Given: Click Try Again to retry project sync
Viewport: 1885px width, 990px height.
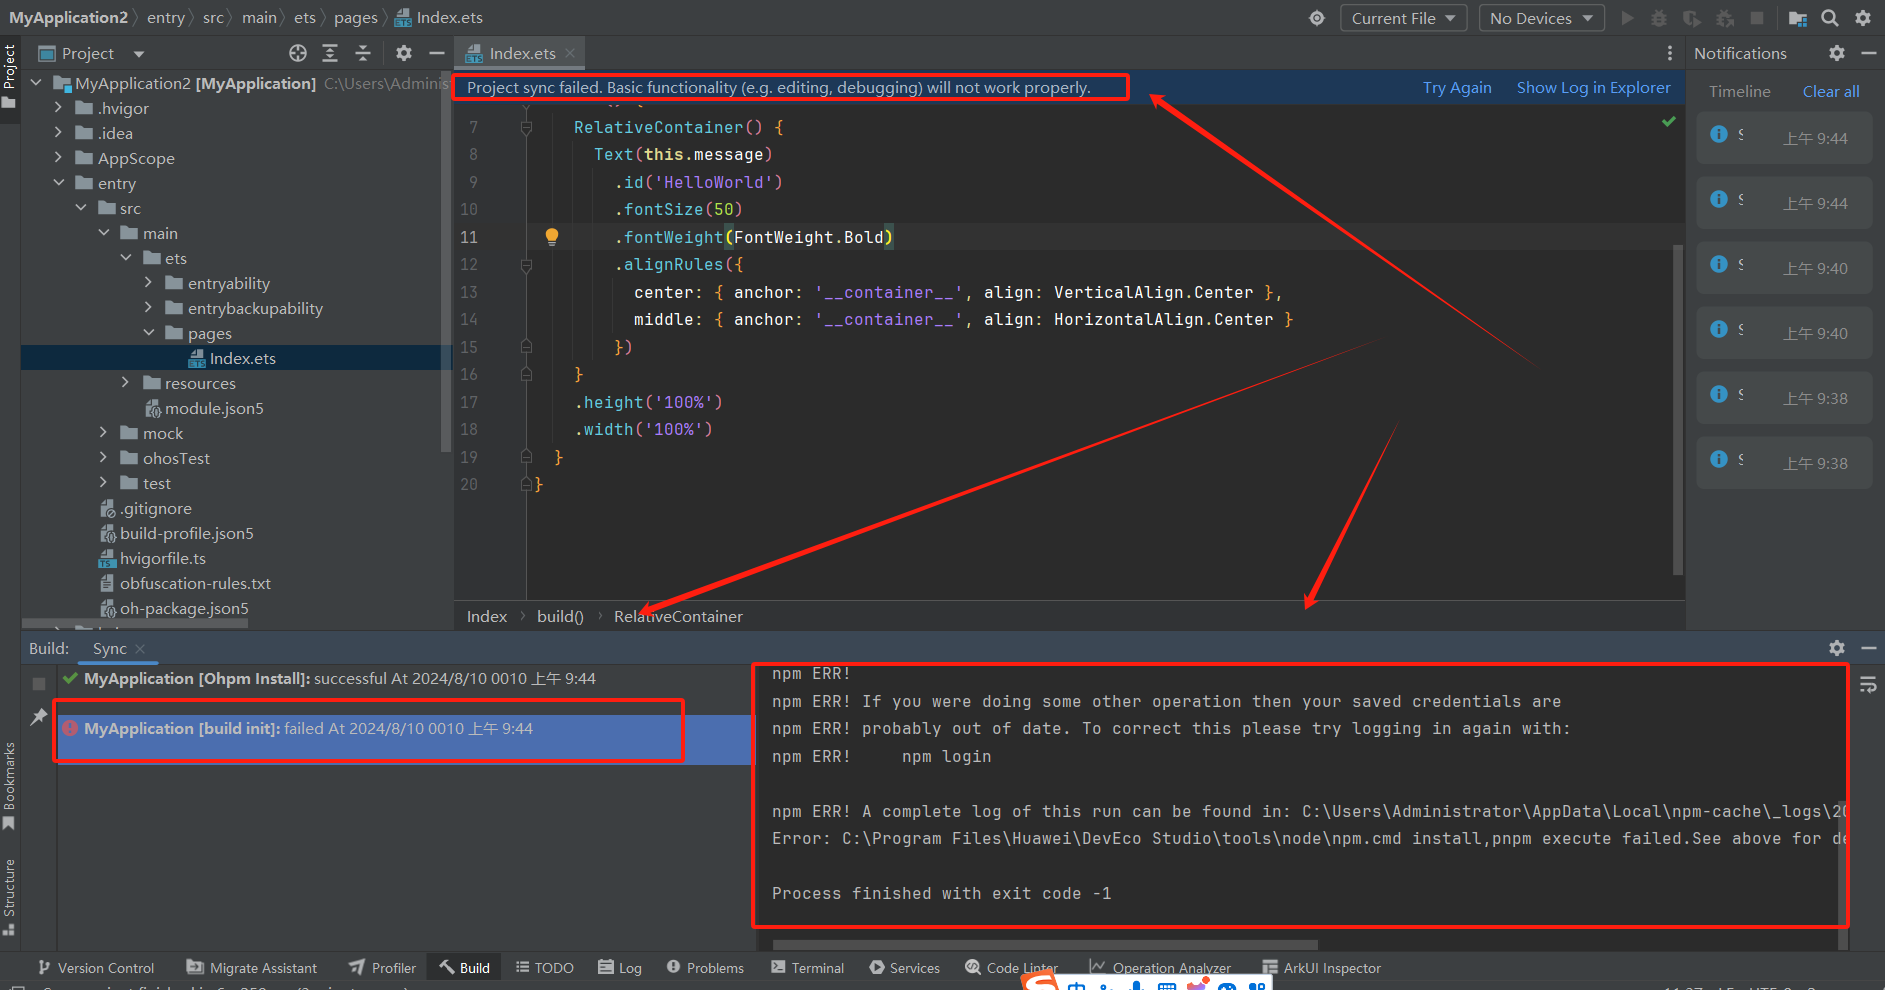Looking at the screenshot, I should pos(1456,88).
